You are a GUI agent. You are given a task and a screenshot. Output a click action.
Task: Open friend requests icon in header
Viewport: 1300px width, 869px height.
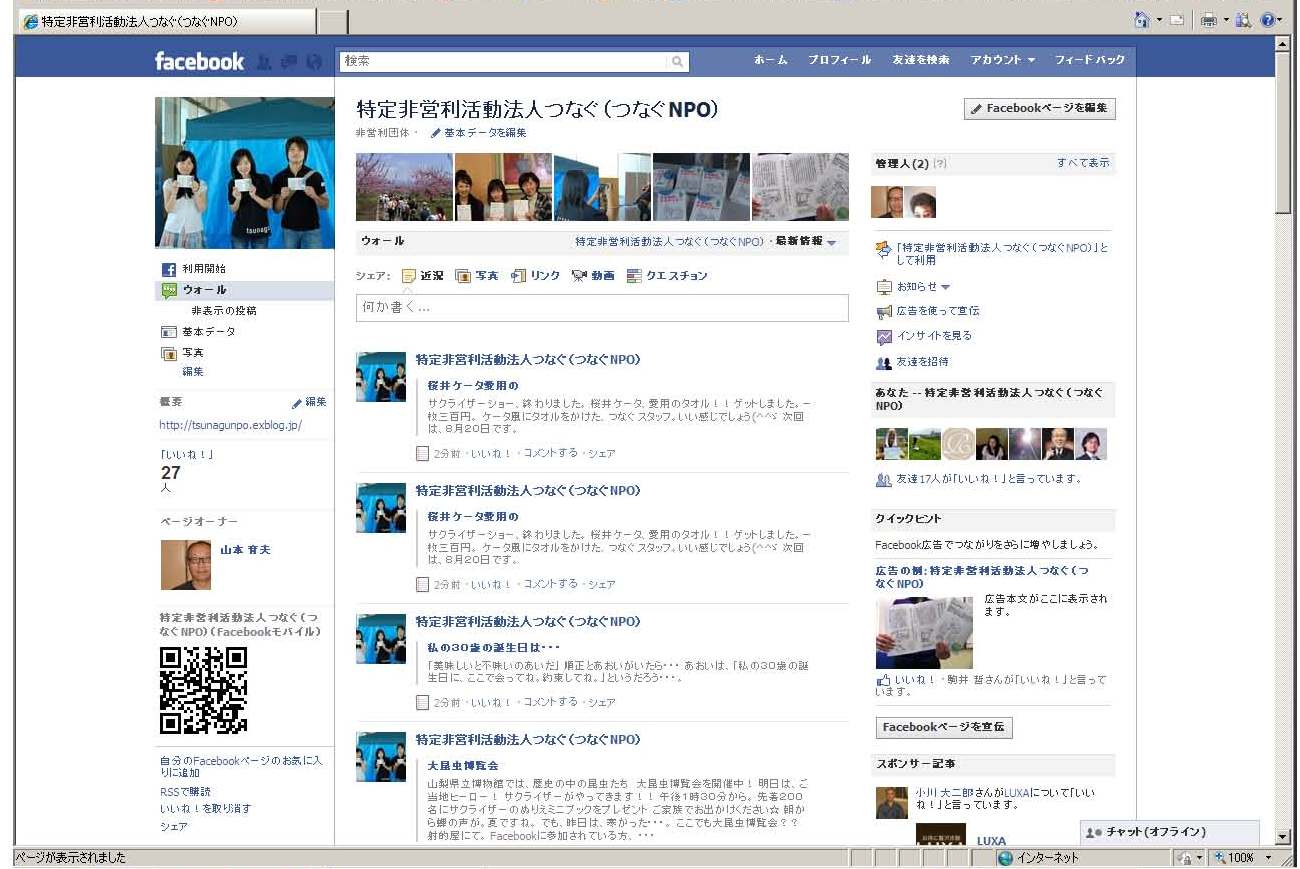264,62
